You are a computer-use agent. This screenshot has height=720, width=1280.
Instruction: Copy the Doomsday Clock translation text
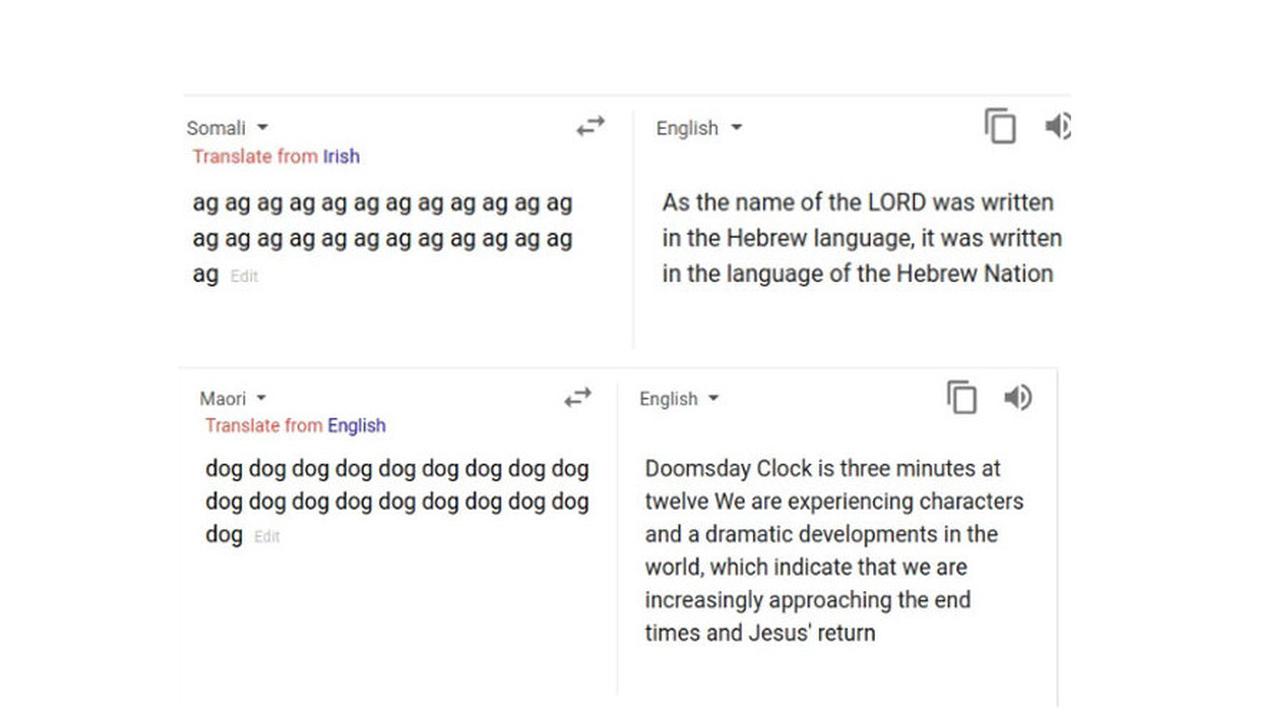(x=961, y=397)
